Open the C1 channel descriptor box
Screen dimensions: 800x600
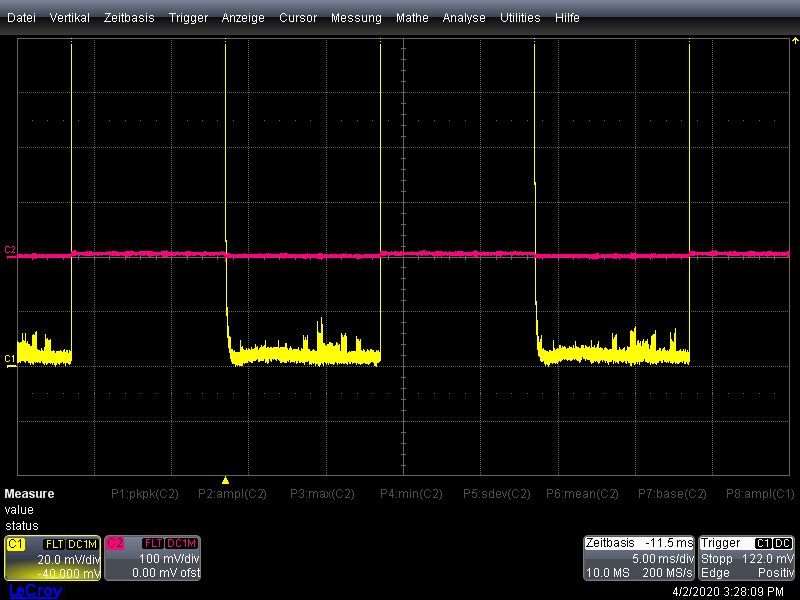52,559
